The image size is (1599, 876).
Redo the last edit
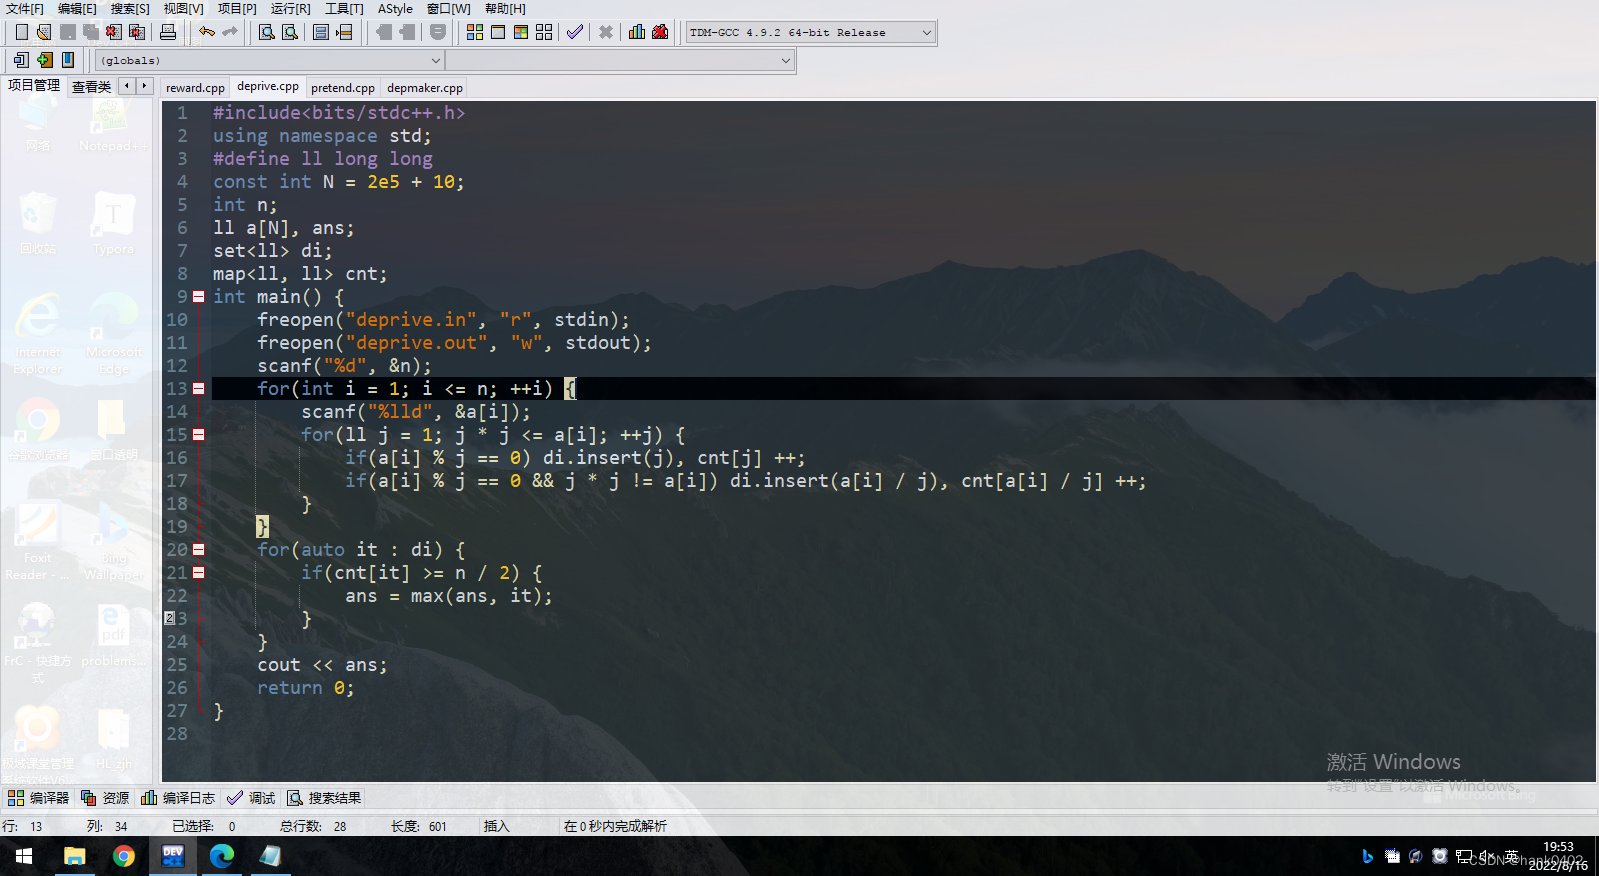230,32
